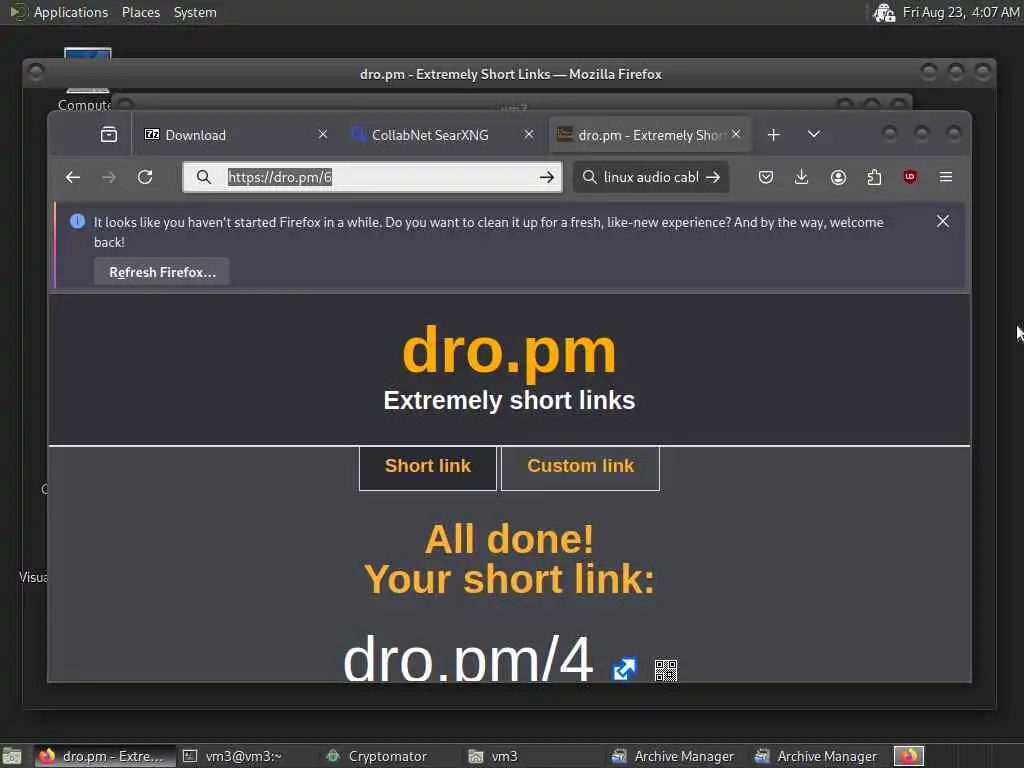Dismiss the Firefox refresh notification bar
This screenshot has height=768, width=1024.
click(x=943, y=221)
